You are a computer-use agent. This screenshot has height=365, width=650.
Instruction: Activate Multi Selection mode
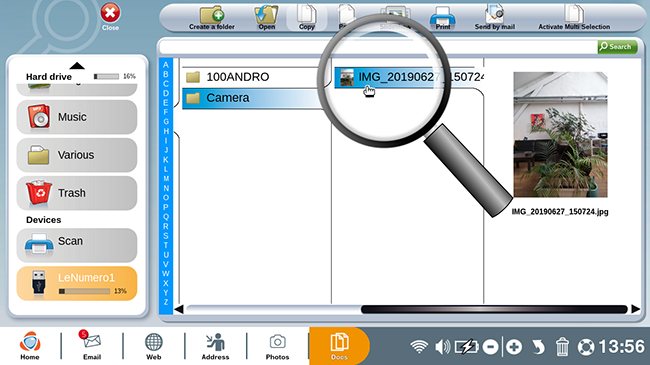[x=574, y=17]
